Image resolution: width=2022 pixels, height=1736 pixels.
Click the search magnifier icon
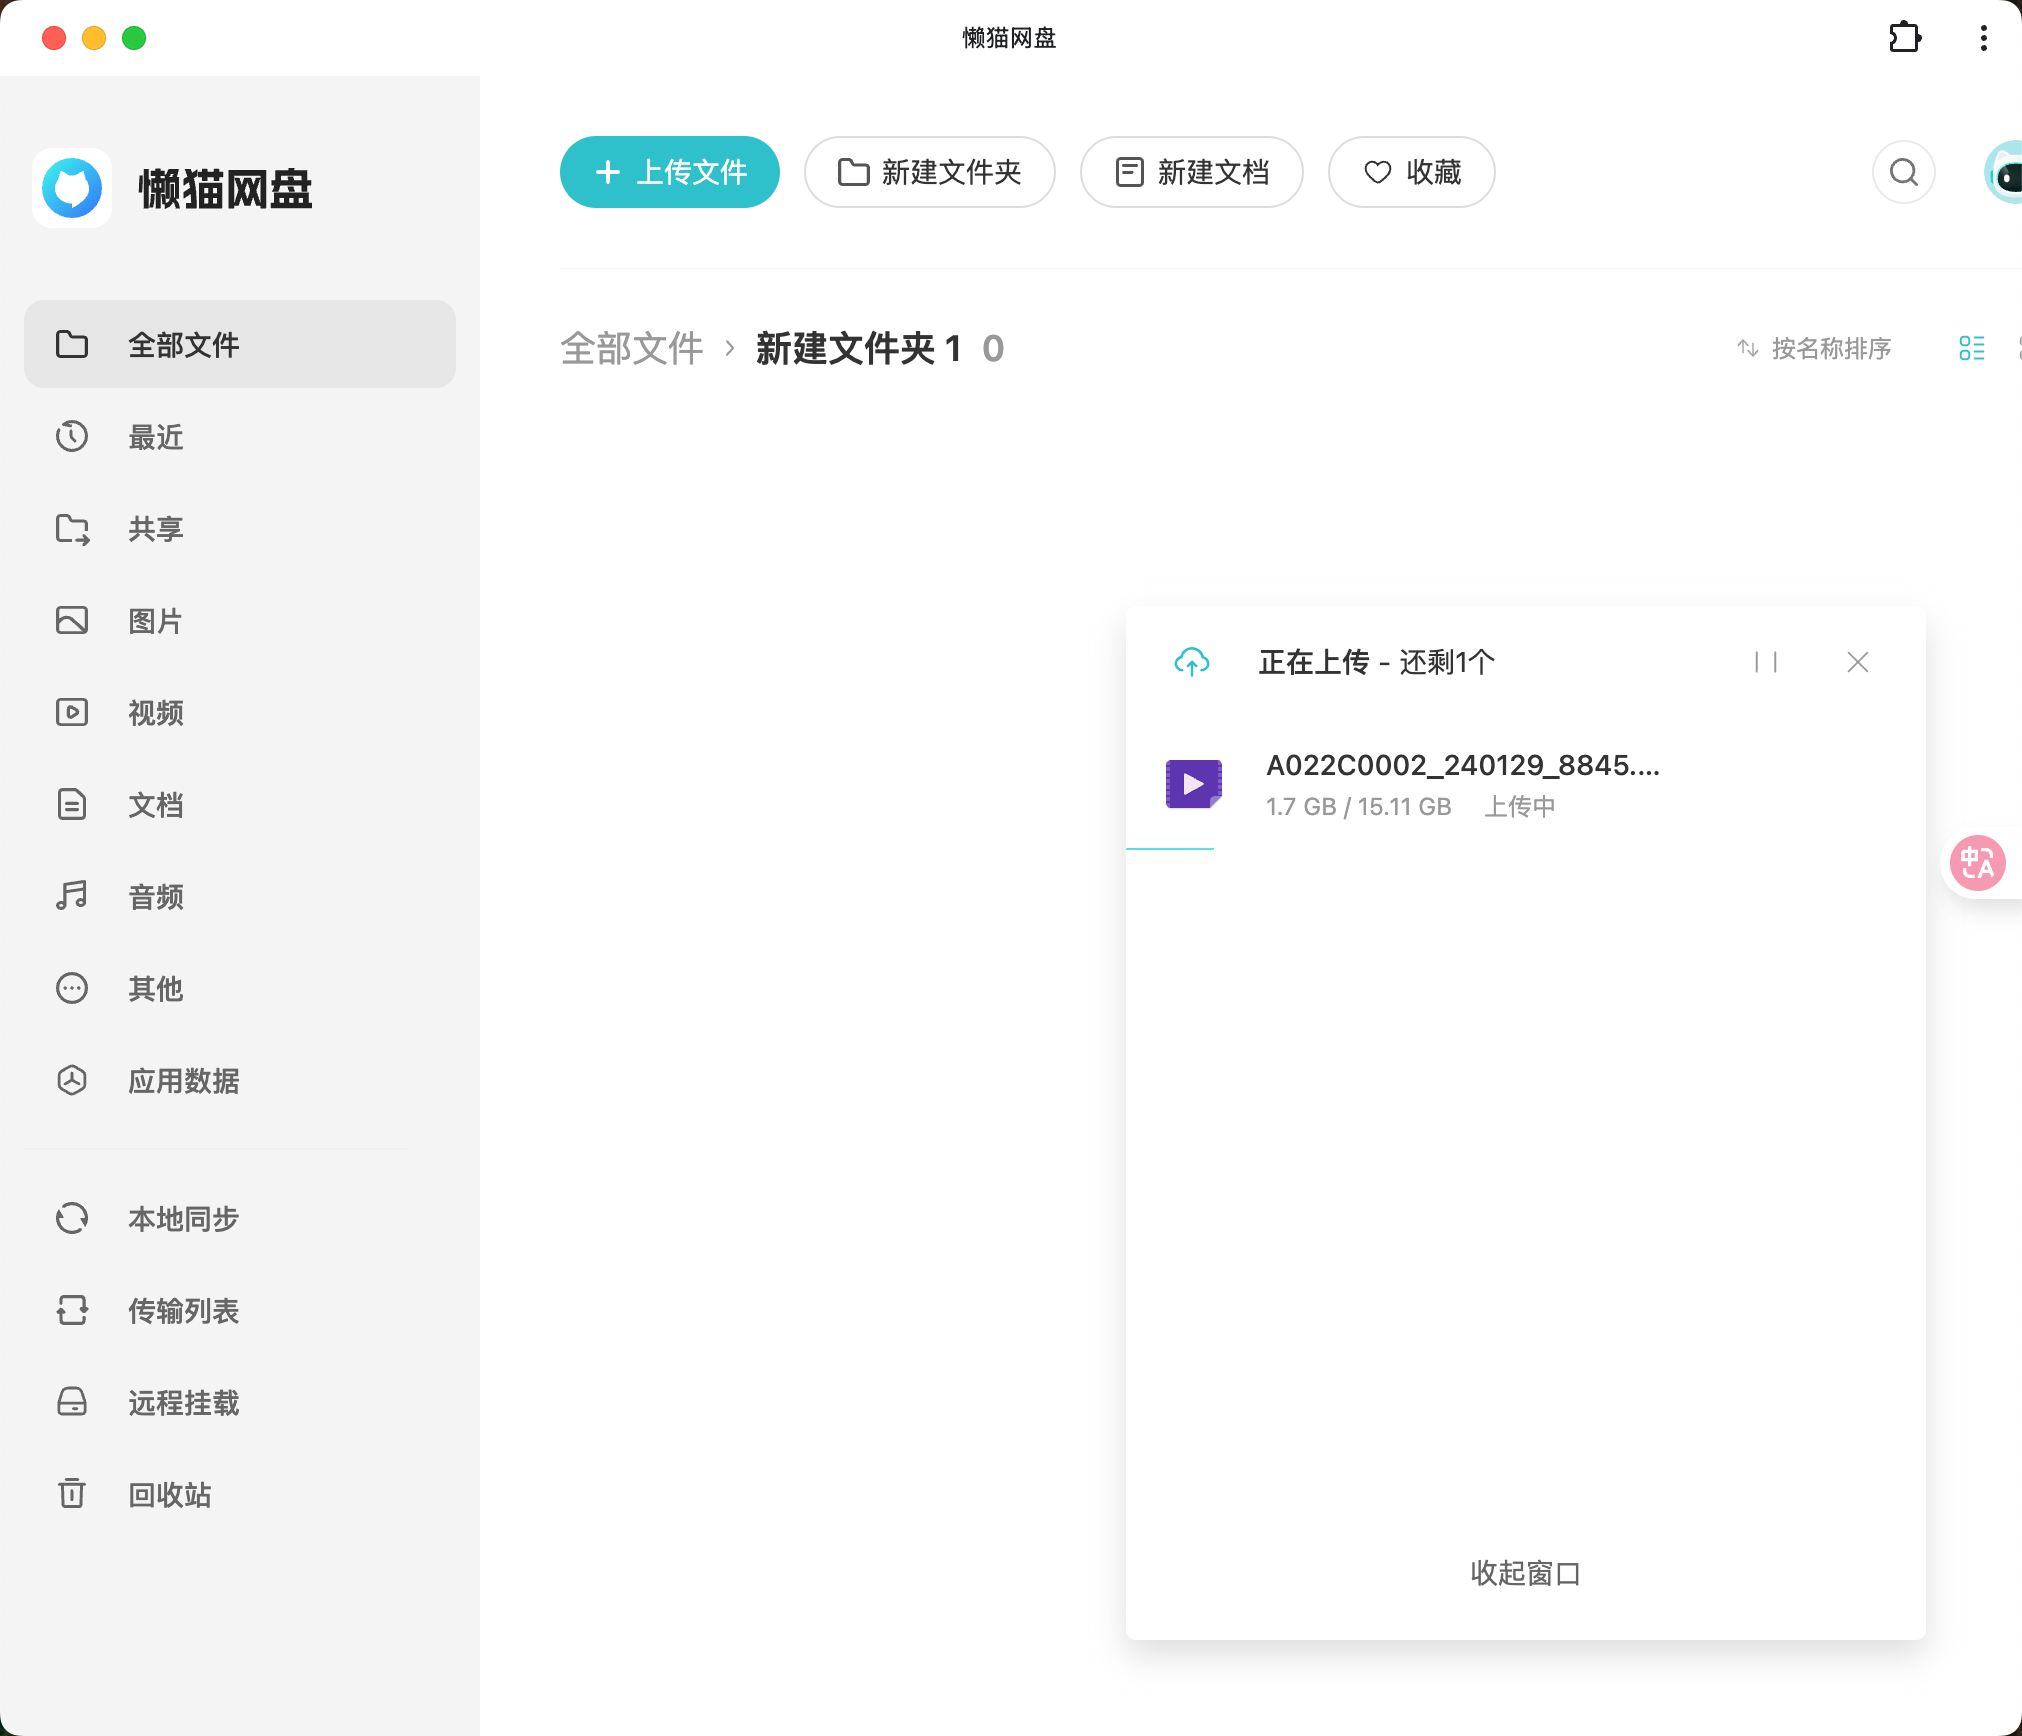(x=1903, y=173)
